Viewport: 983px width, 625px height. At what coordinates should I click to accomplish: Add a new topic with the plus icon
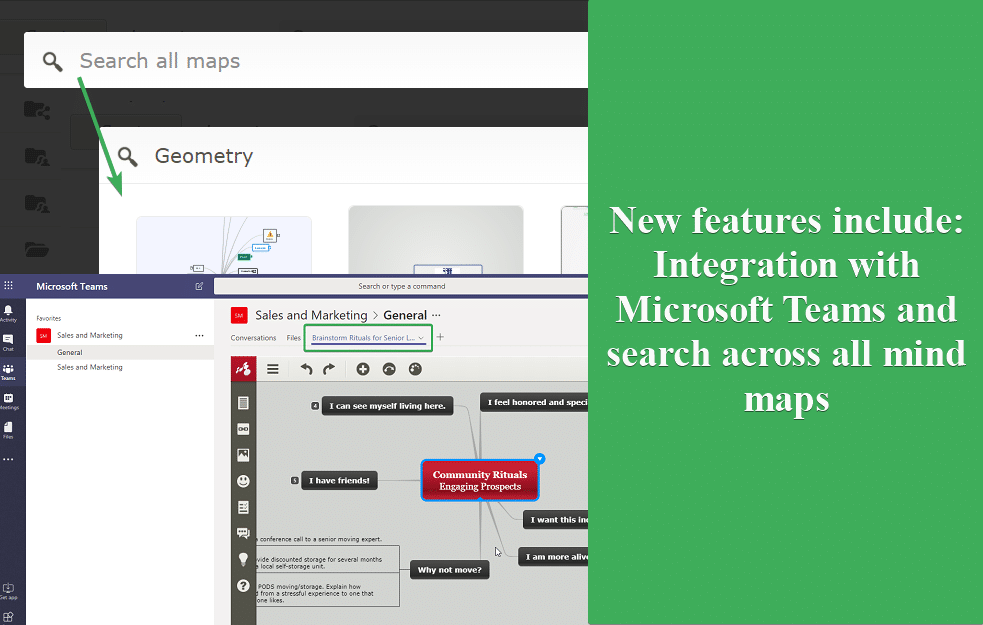click(363, 369)
